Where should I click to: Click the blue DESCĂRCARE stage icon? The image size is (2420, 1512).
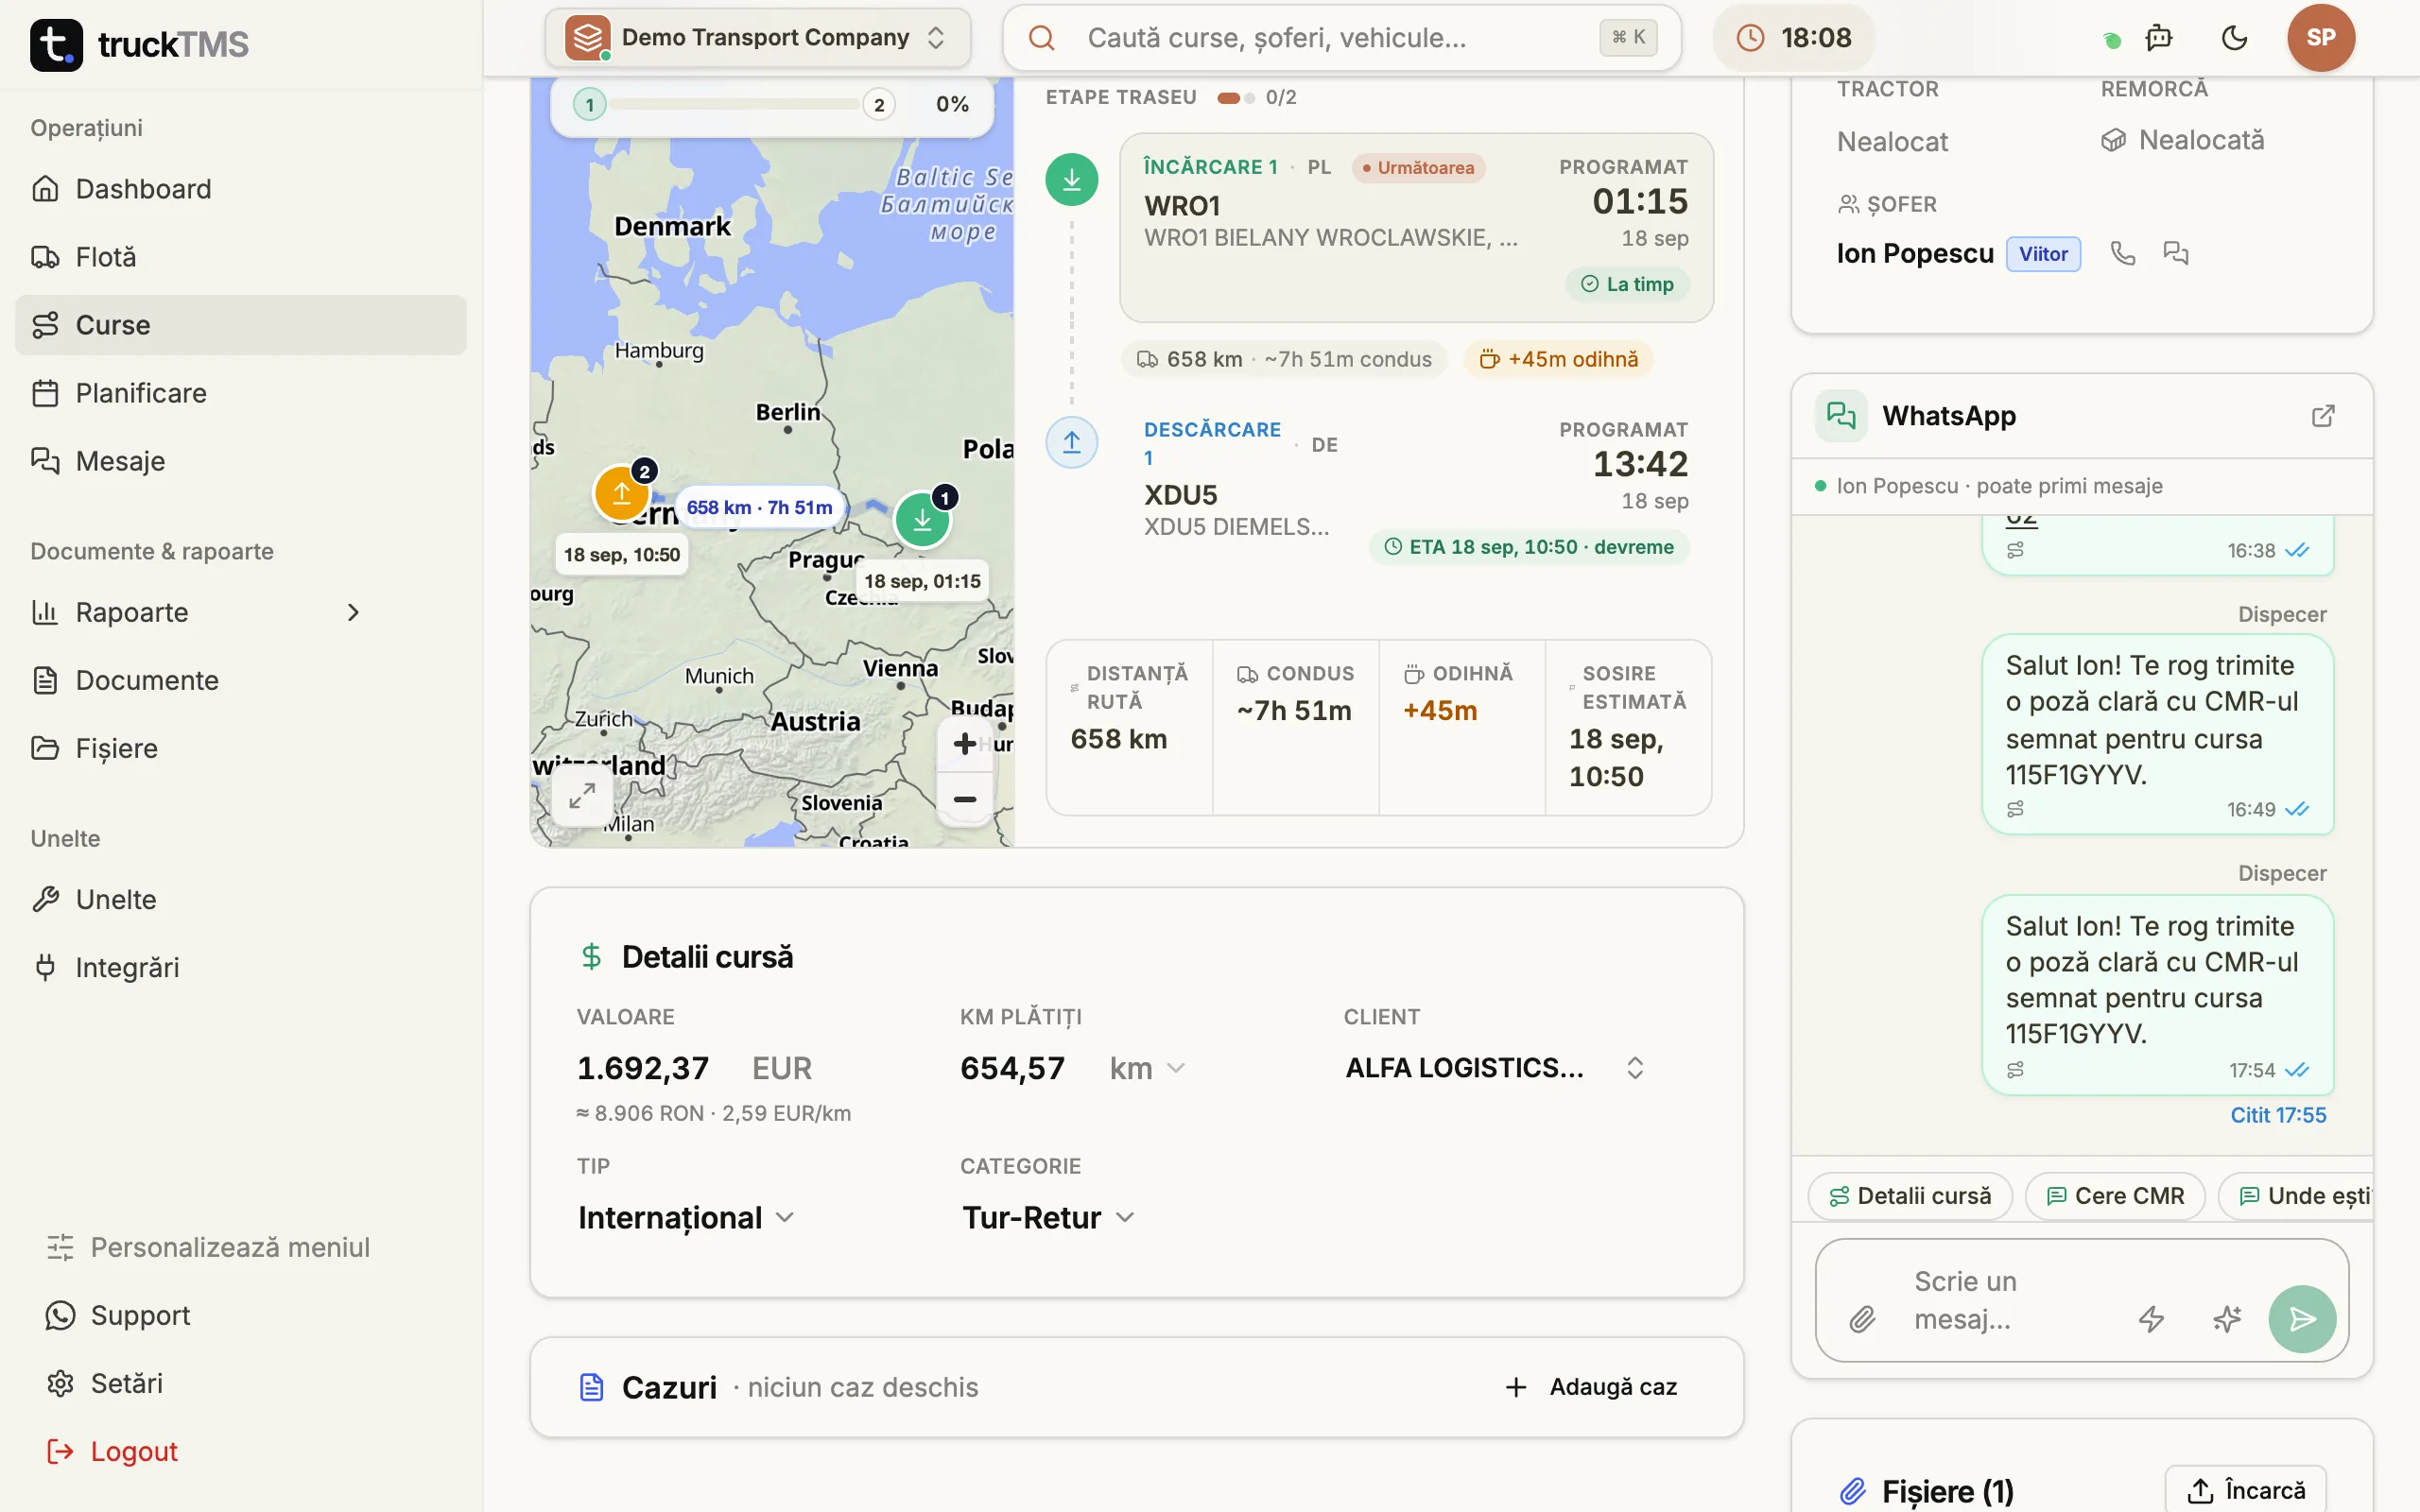[x=1072, y=442]
